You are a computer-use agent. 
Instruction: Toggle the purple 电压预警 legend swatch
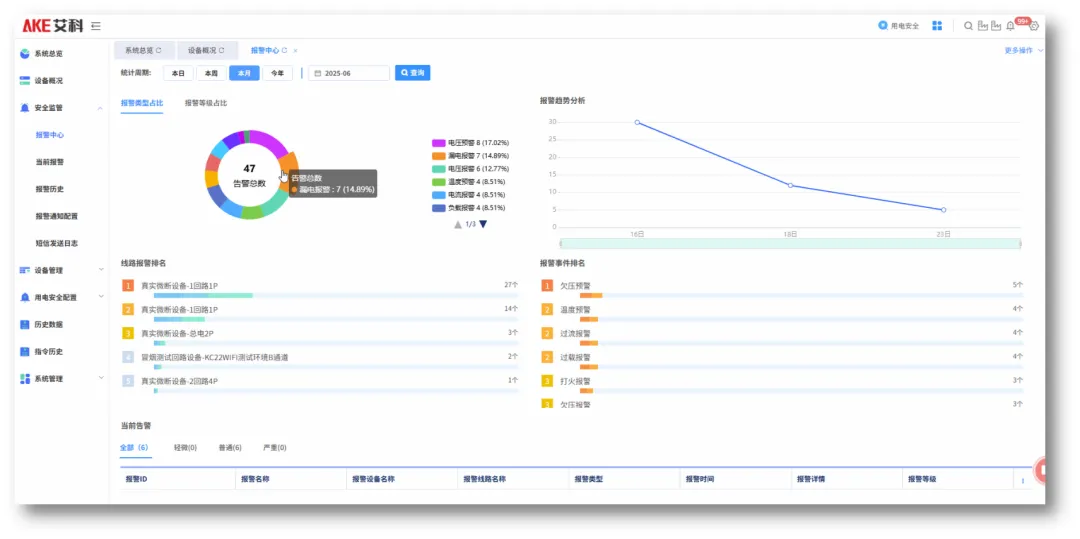coord(438,143)
